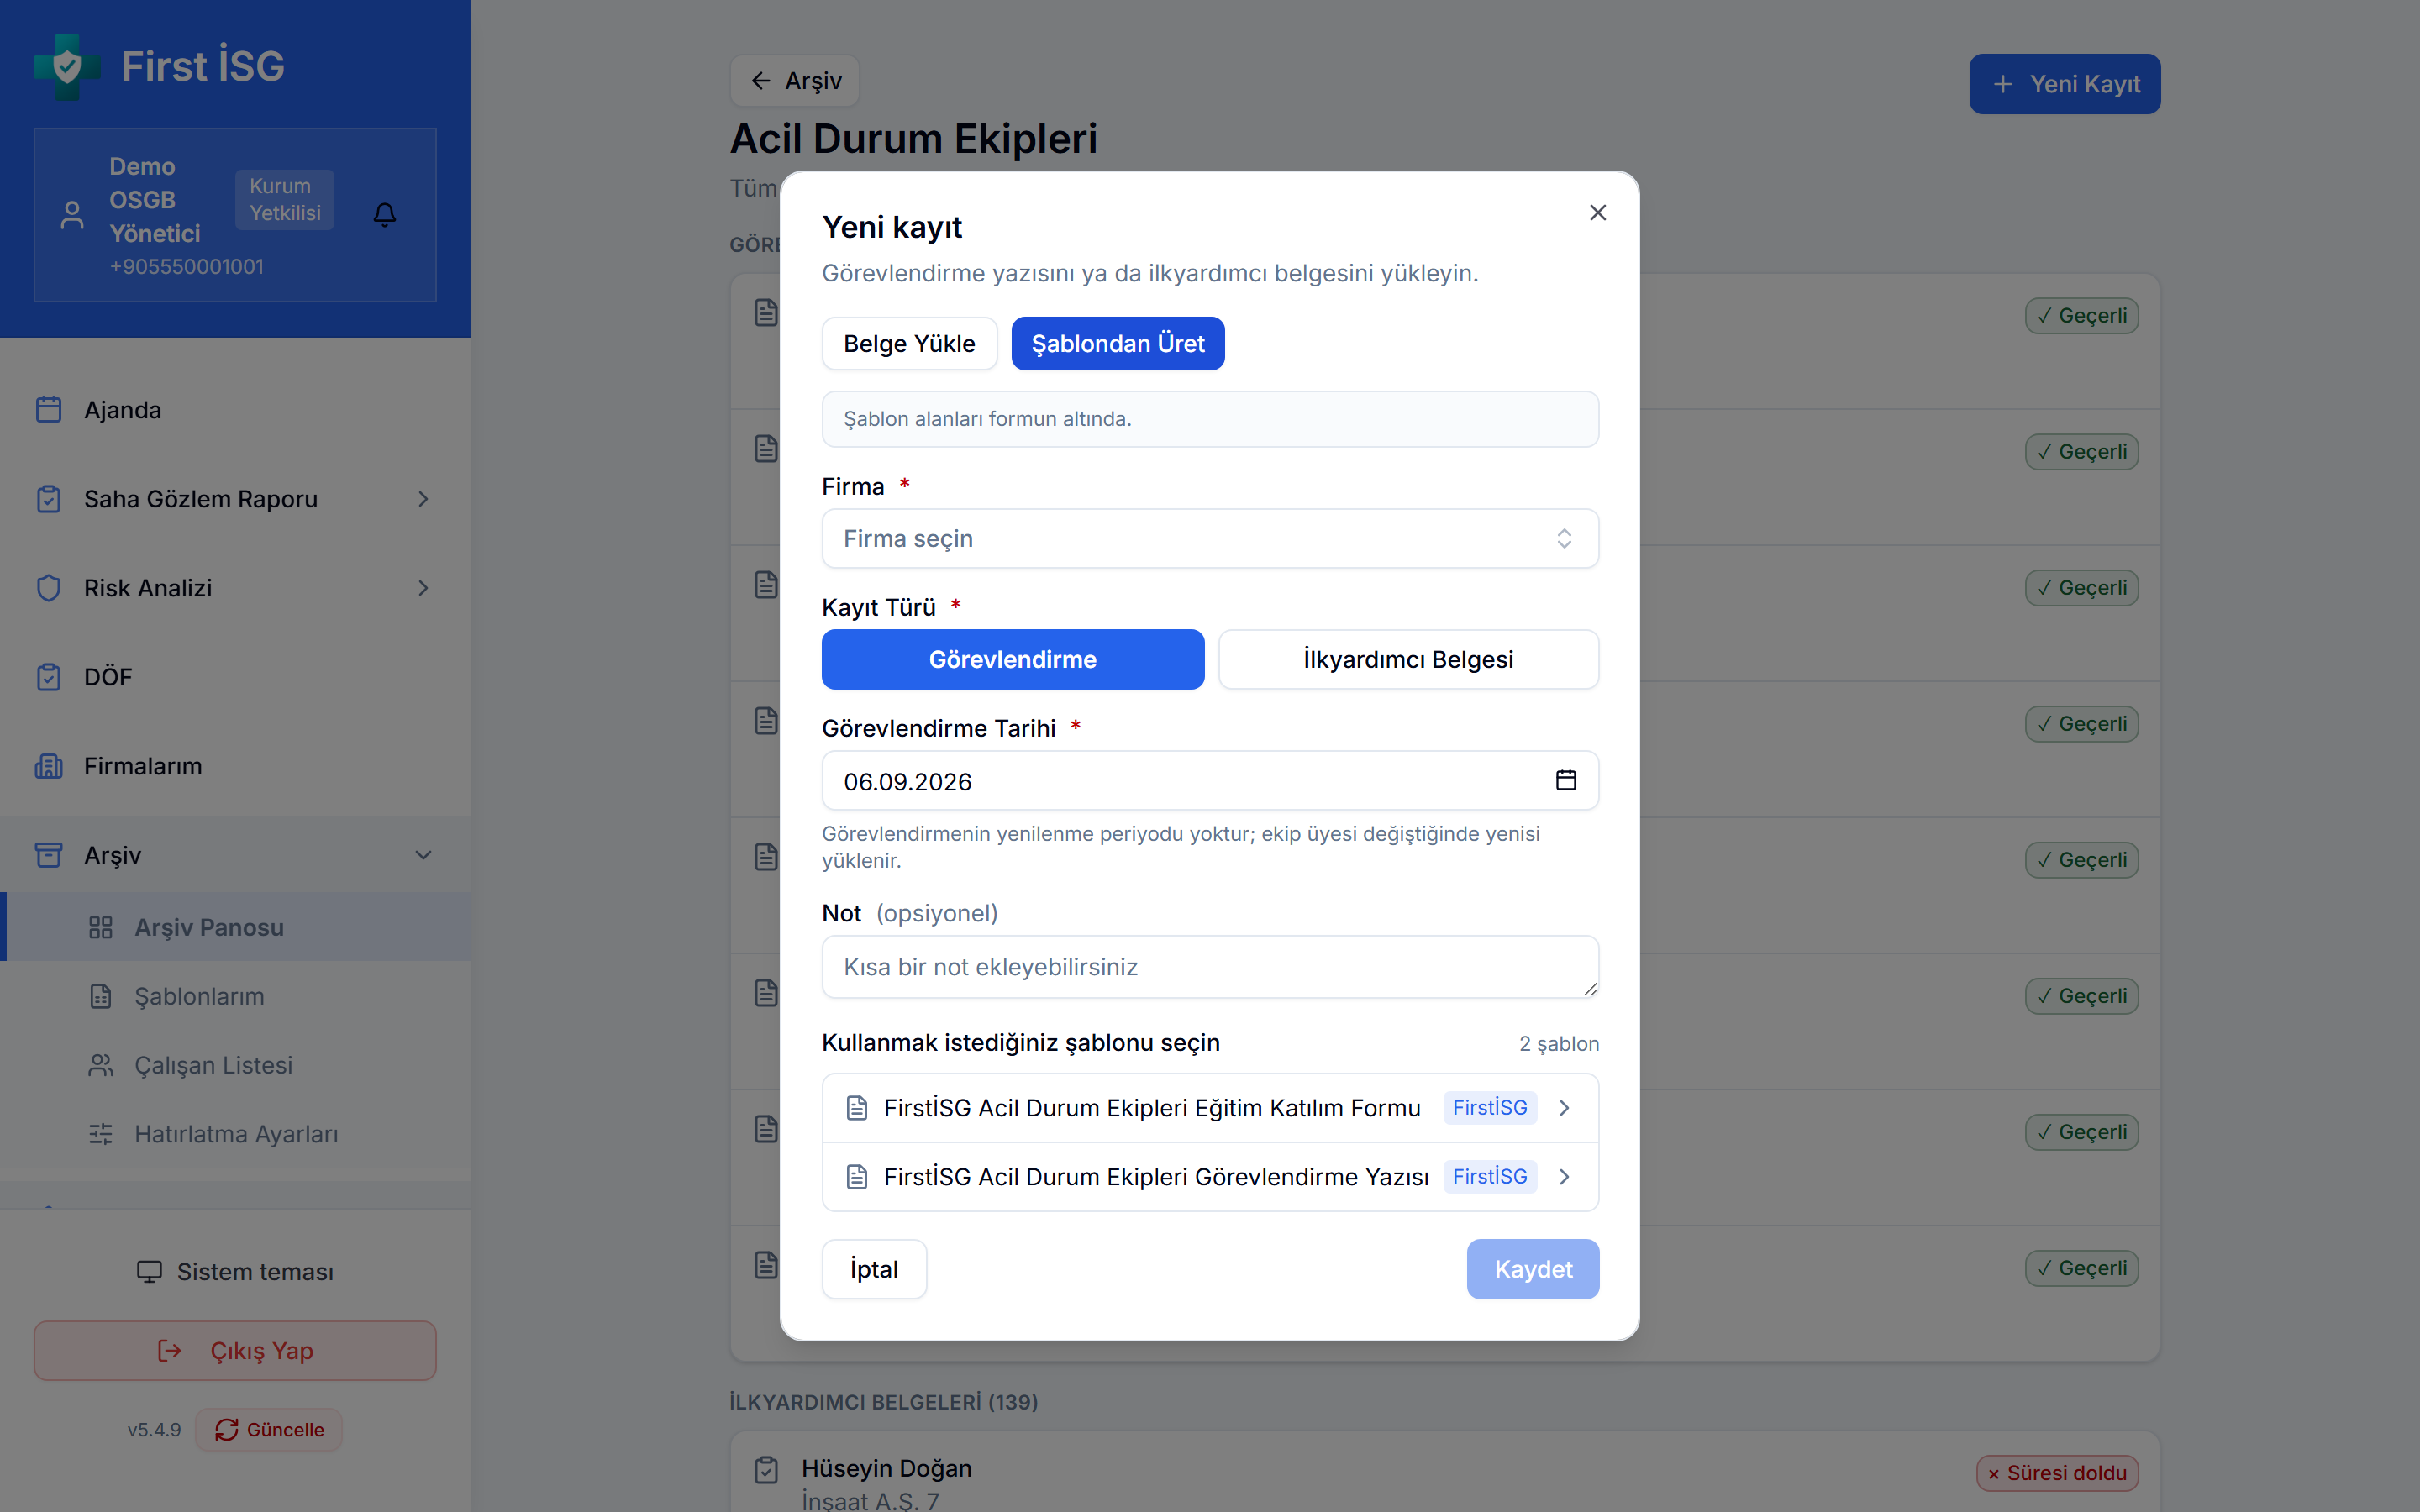Close the Yeni kayıt dialog
The width and height of the screenshot is (2420, 1512).
(x=1597, y=213)
